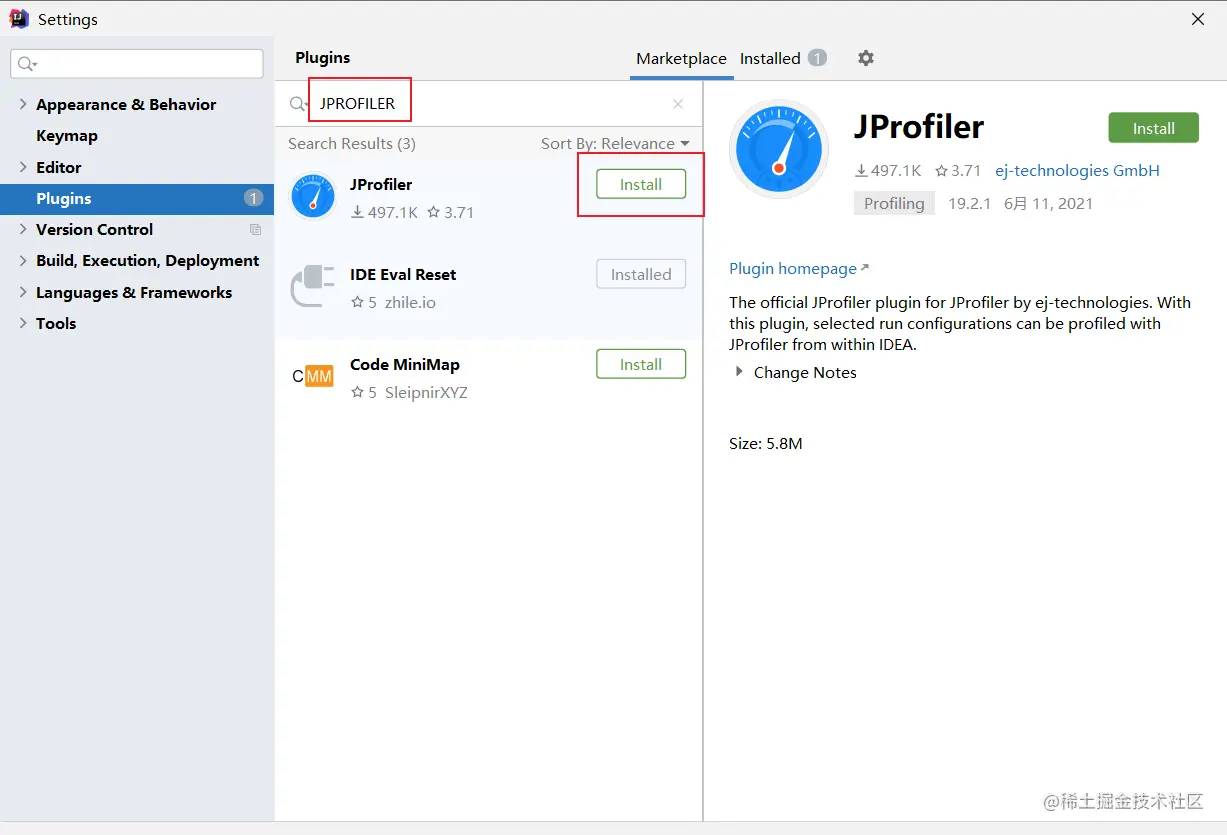Install the Code MiniMap plugin
The width and height of the screenshot is (1227, 835).
click(641, 364)
